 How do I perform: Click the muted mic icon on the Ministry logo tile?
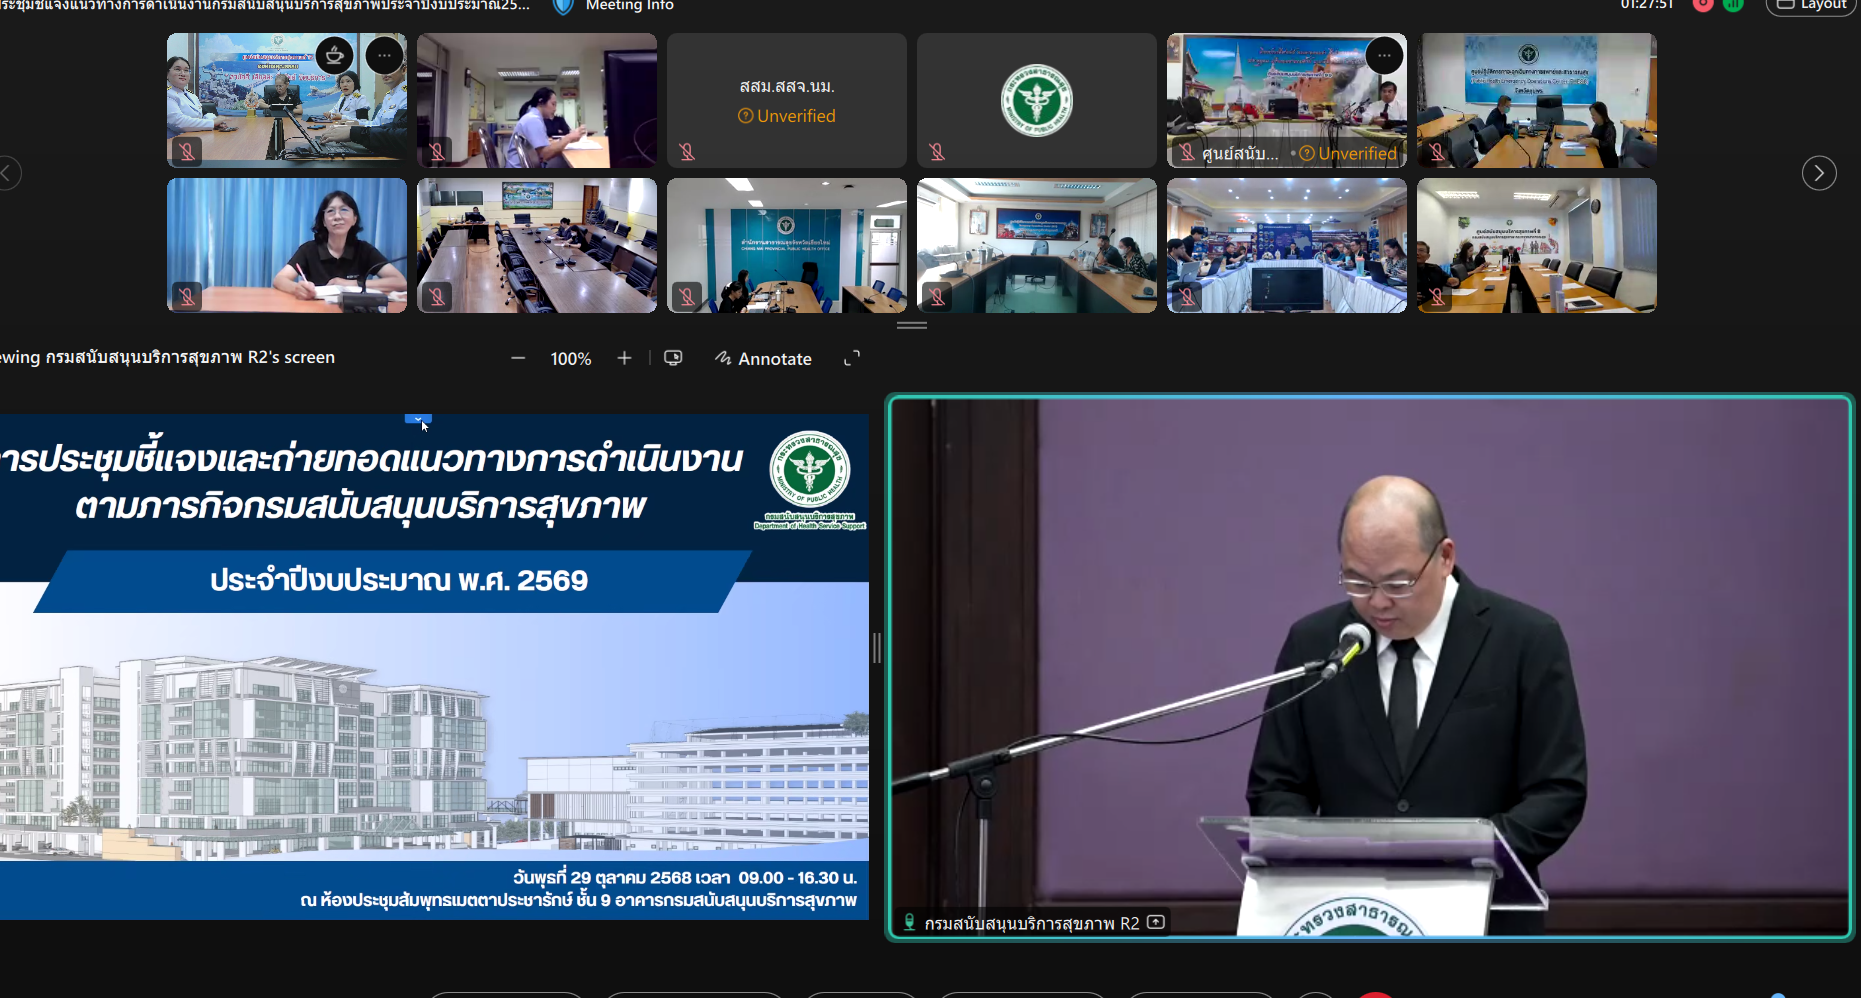click(937, 152)
